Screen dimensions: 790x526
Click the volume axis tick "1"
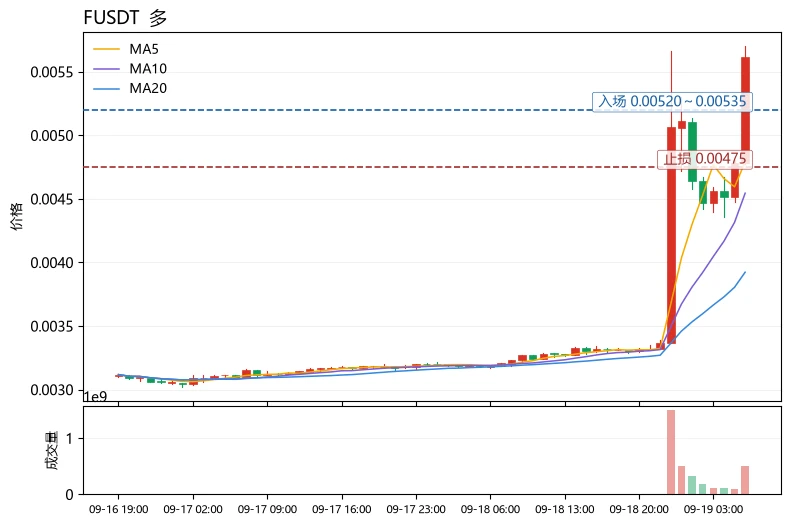tap(69, 438)
